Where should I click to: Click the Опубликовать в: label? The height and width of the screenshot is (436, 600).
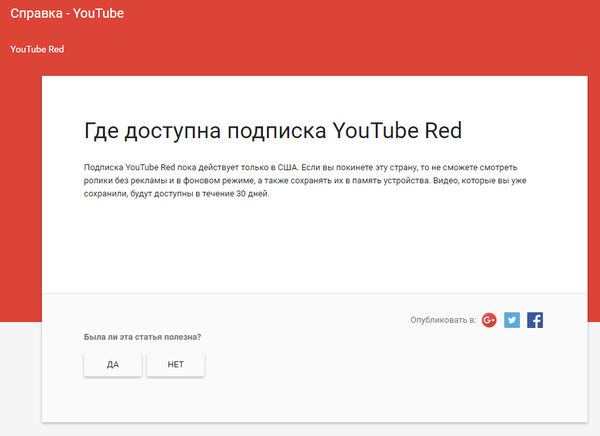pyautogui.click(x=443, y=320)
